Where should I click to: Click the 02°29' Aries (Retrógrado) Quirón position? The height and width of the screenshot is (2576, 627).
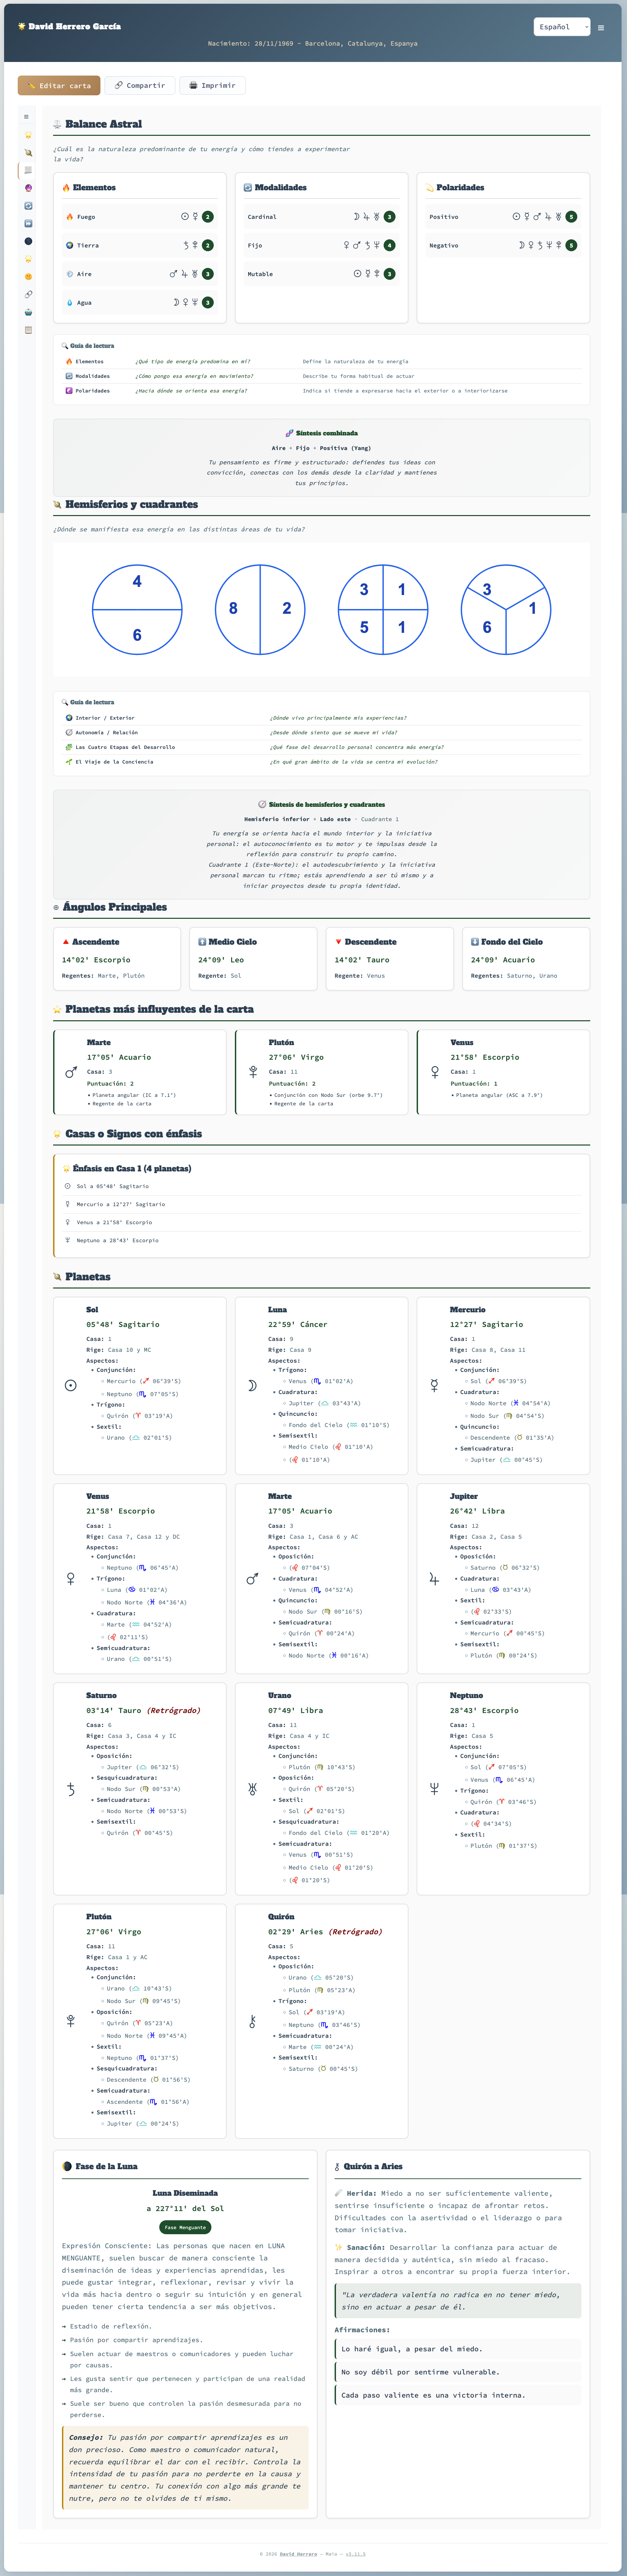(325, 1932)
